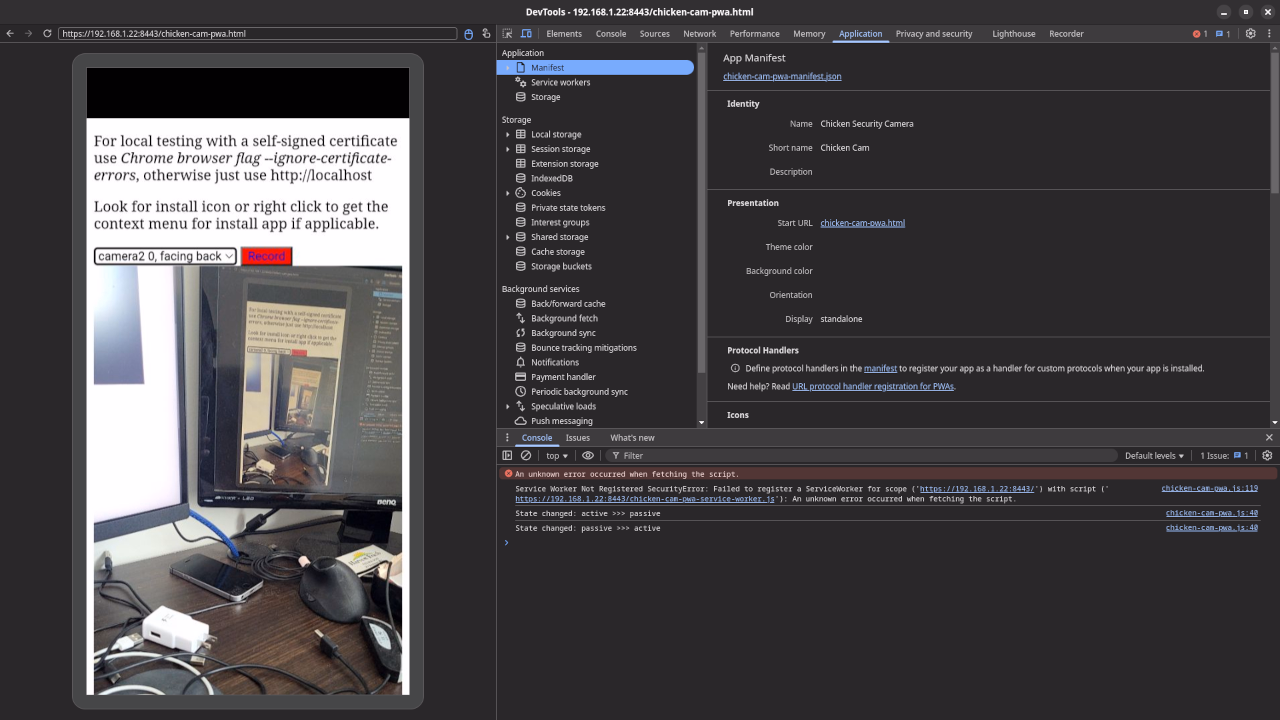Click the red error count indicator

(x=1200, y=34)
